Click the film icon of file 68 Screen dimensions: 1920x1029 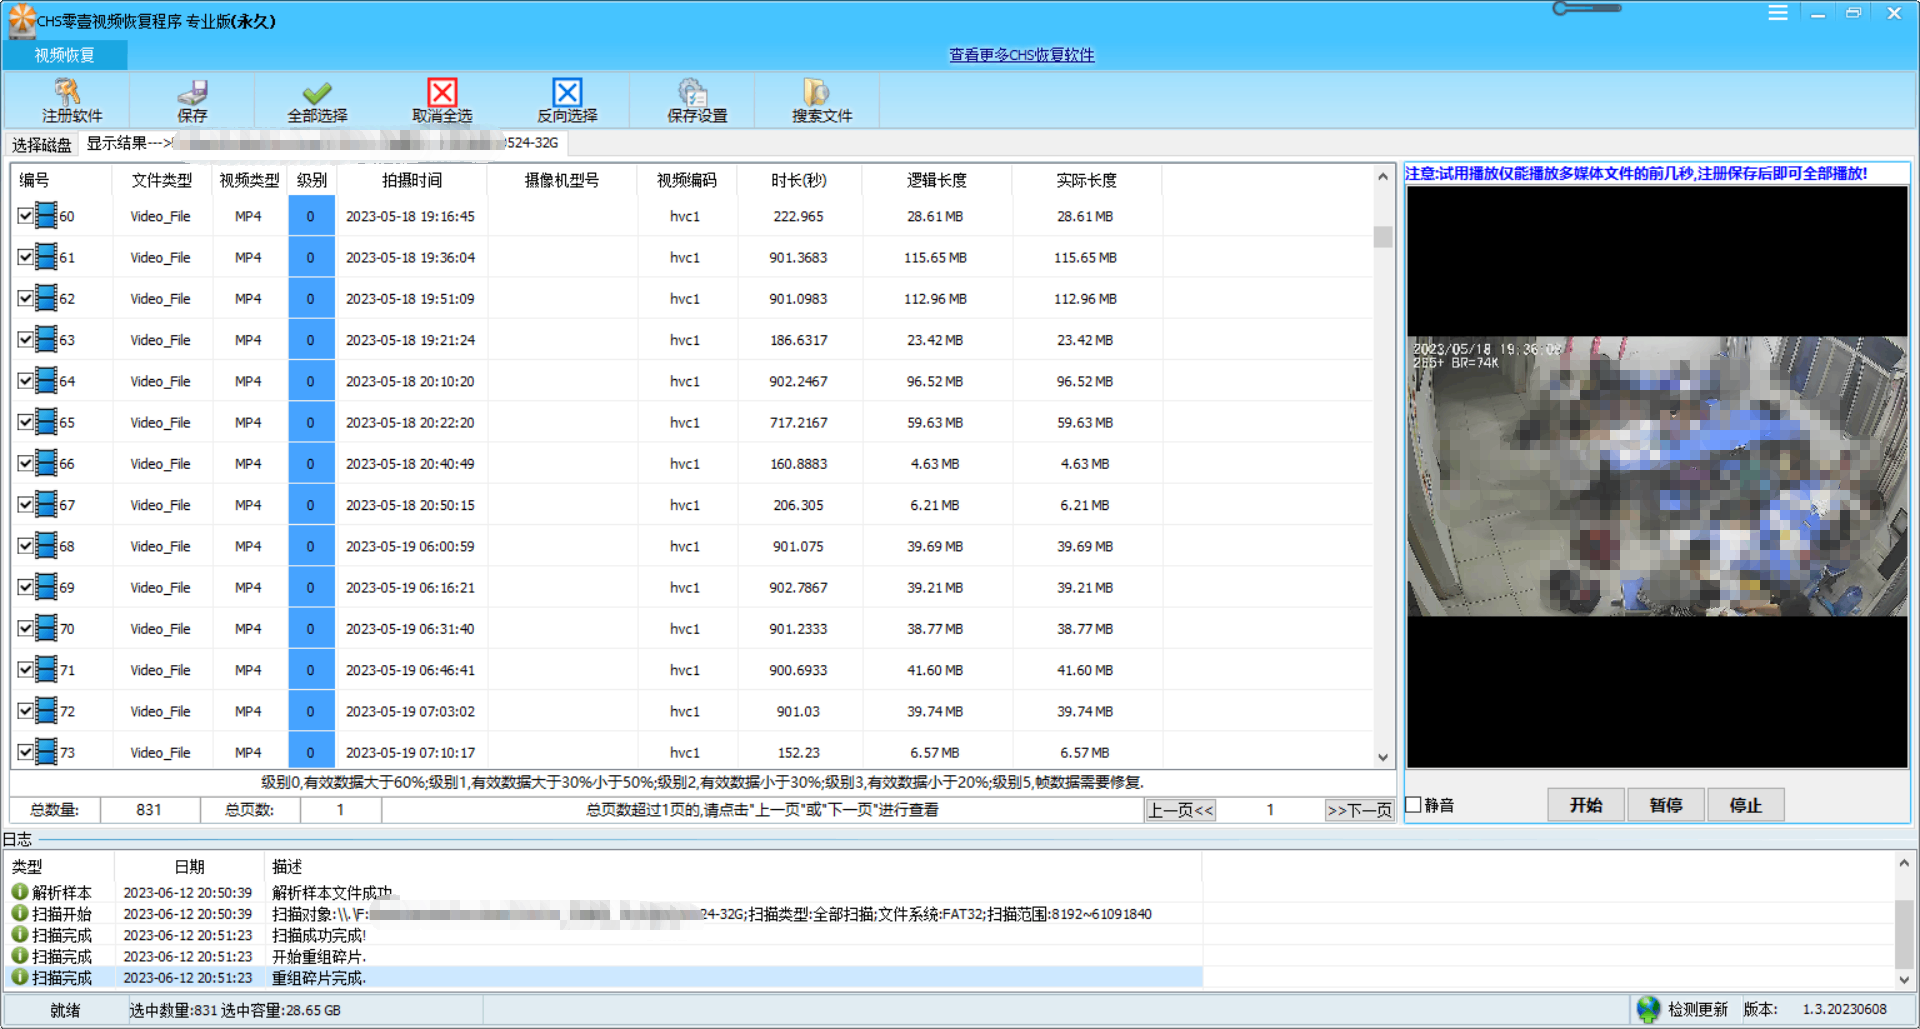(46, 545)
